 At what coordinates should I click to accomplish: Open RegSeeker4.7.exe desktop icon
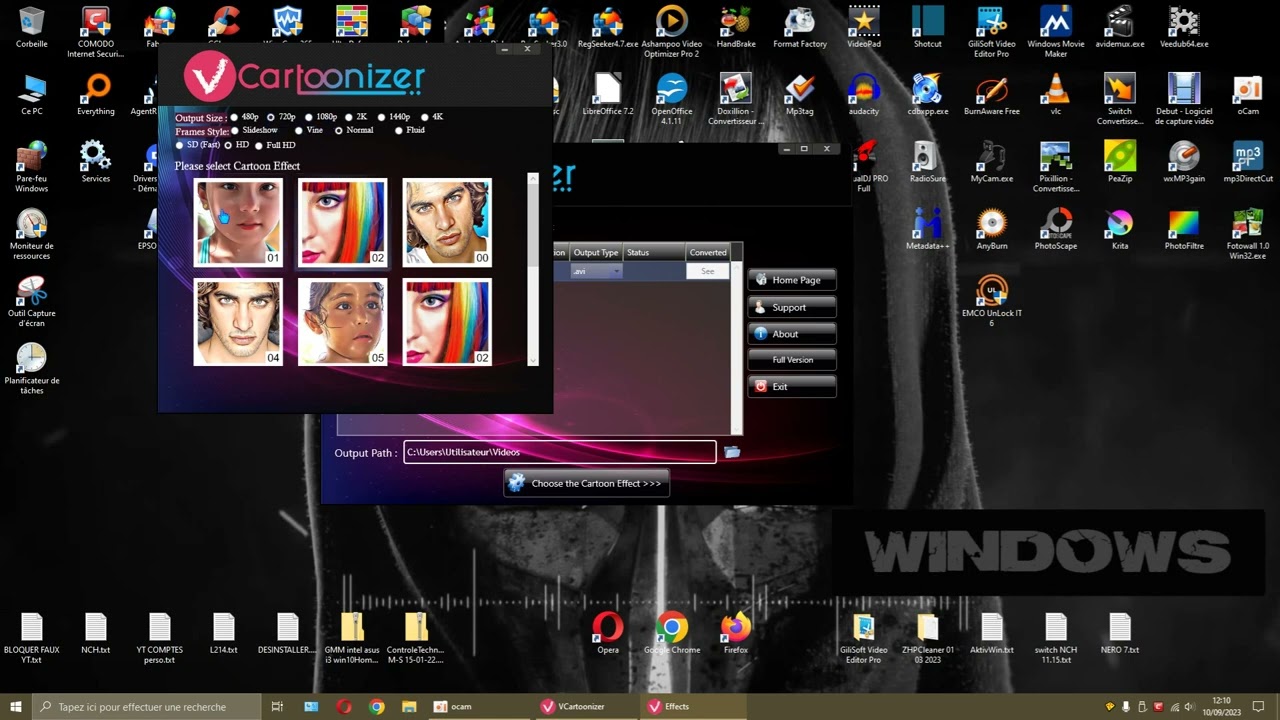click(608, 27)
